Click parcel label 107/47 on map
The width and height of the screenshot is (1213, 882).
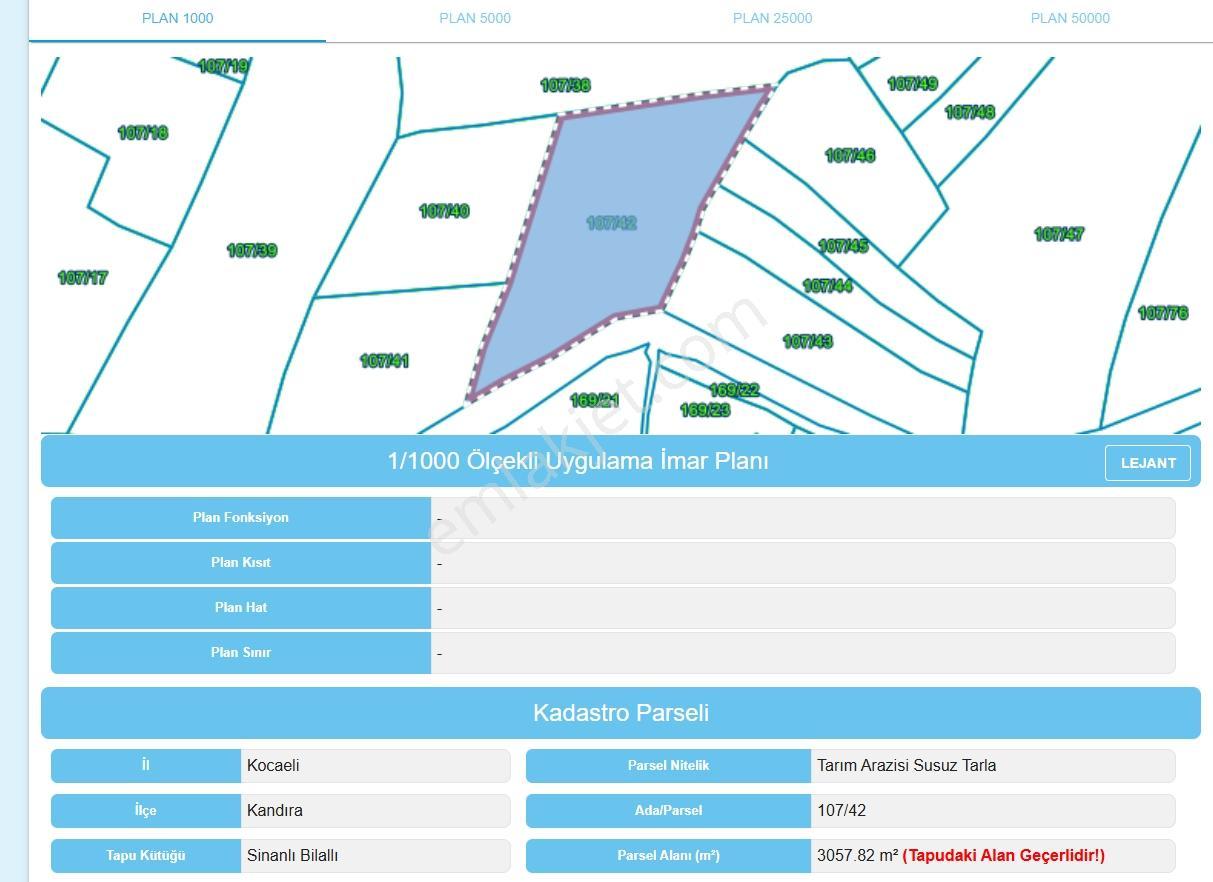pyautogui.click(x=1059, y=235)
